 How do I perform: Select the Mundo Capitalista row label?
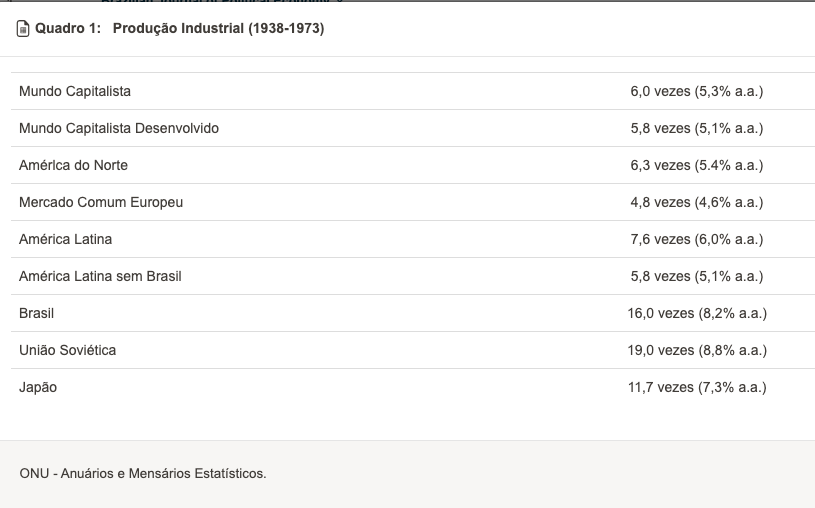(x=75, y=91)
